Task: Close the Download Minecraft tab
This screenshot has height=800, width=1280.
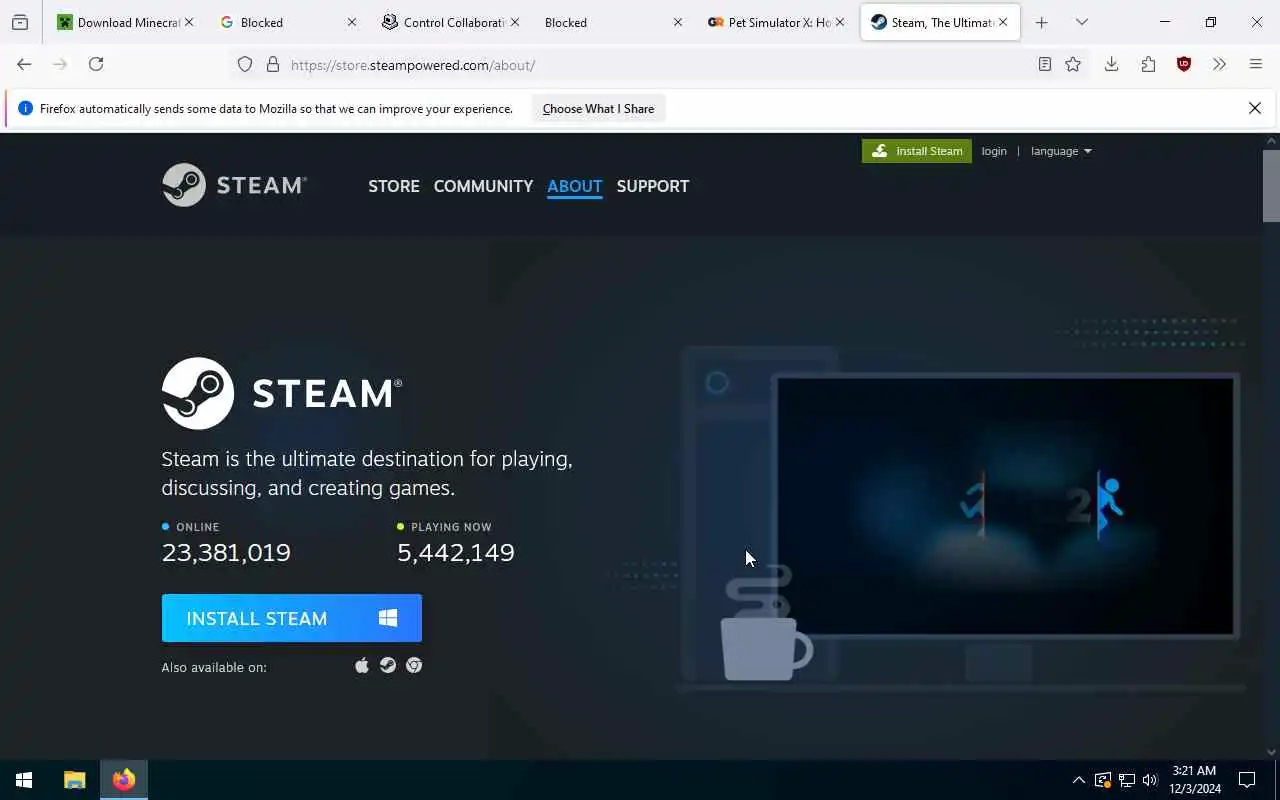Action: click(x=189, y=22)
